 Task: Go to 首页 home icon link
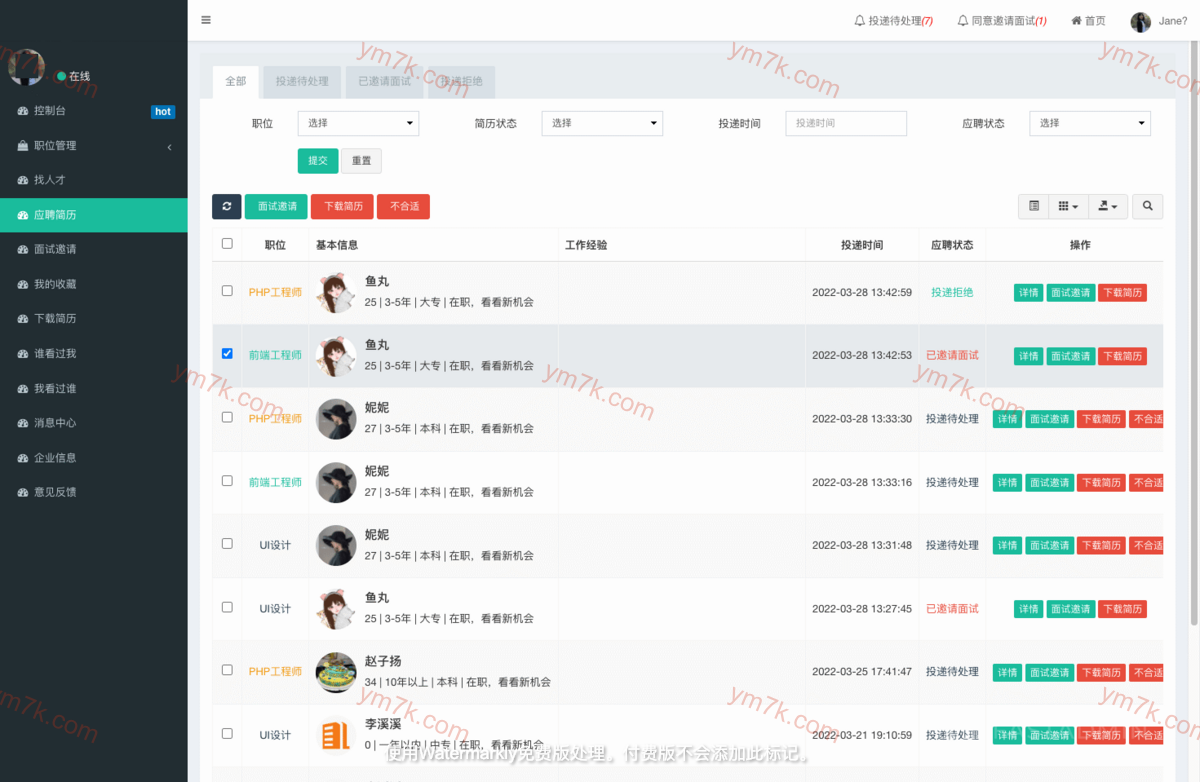pos(1088,21)
